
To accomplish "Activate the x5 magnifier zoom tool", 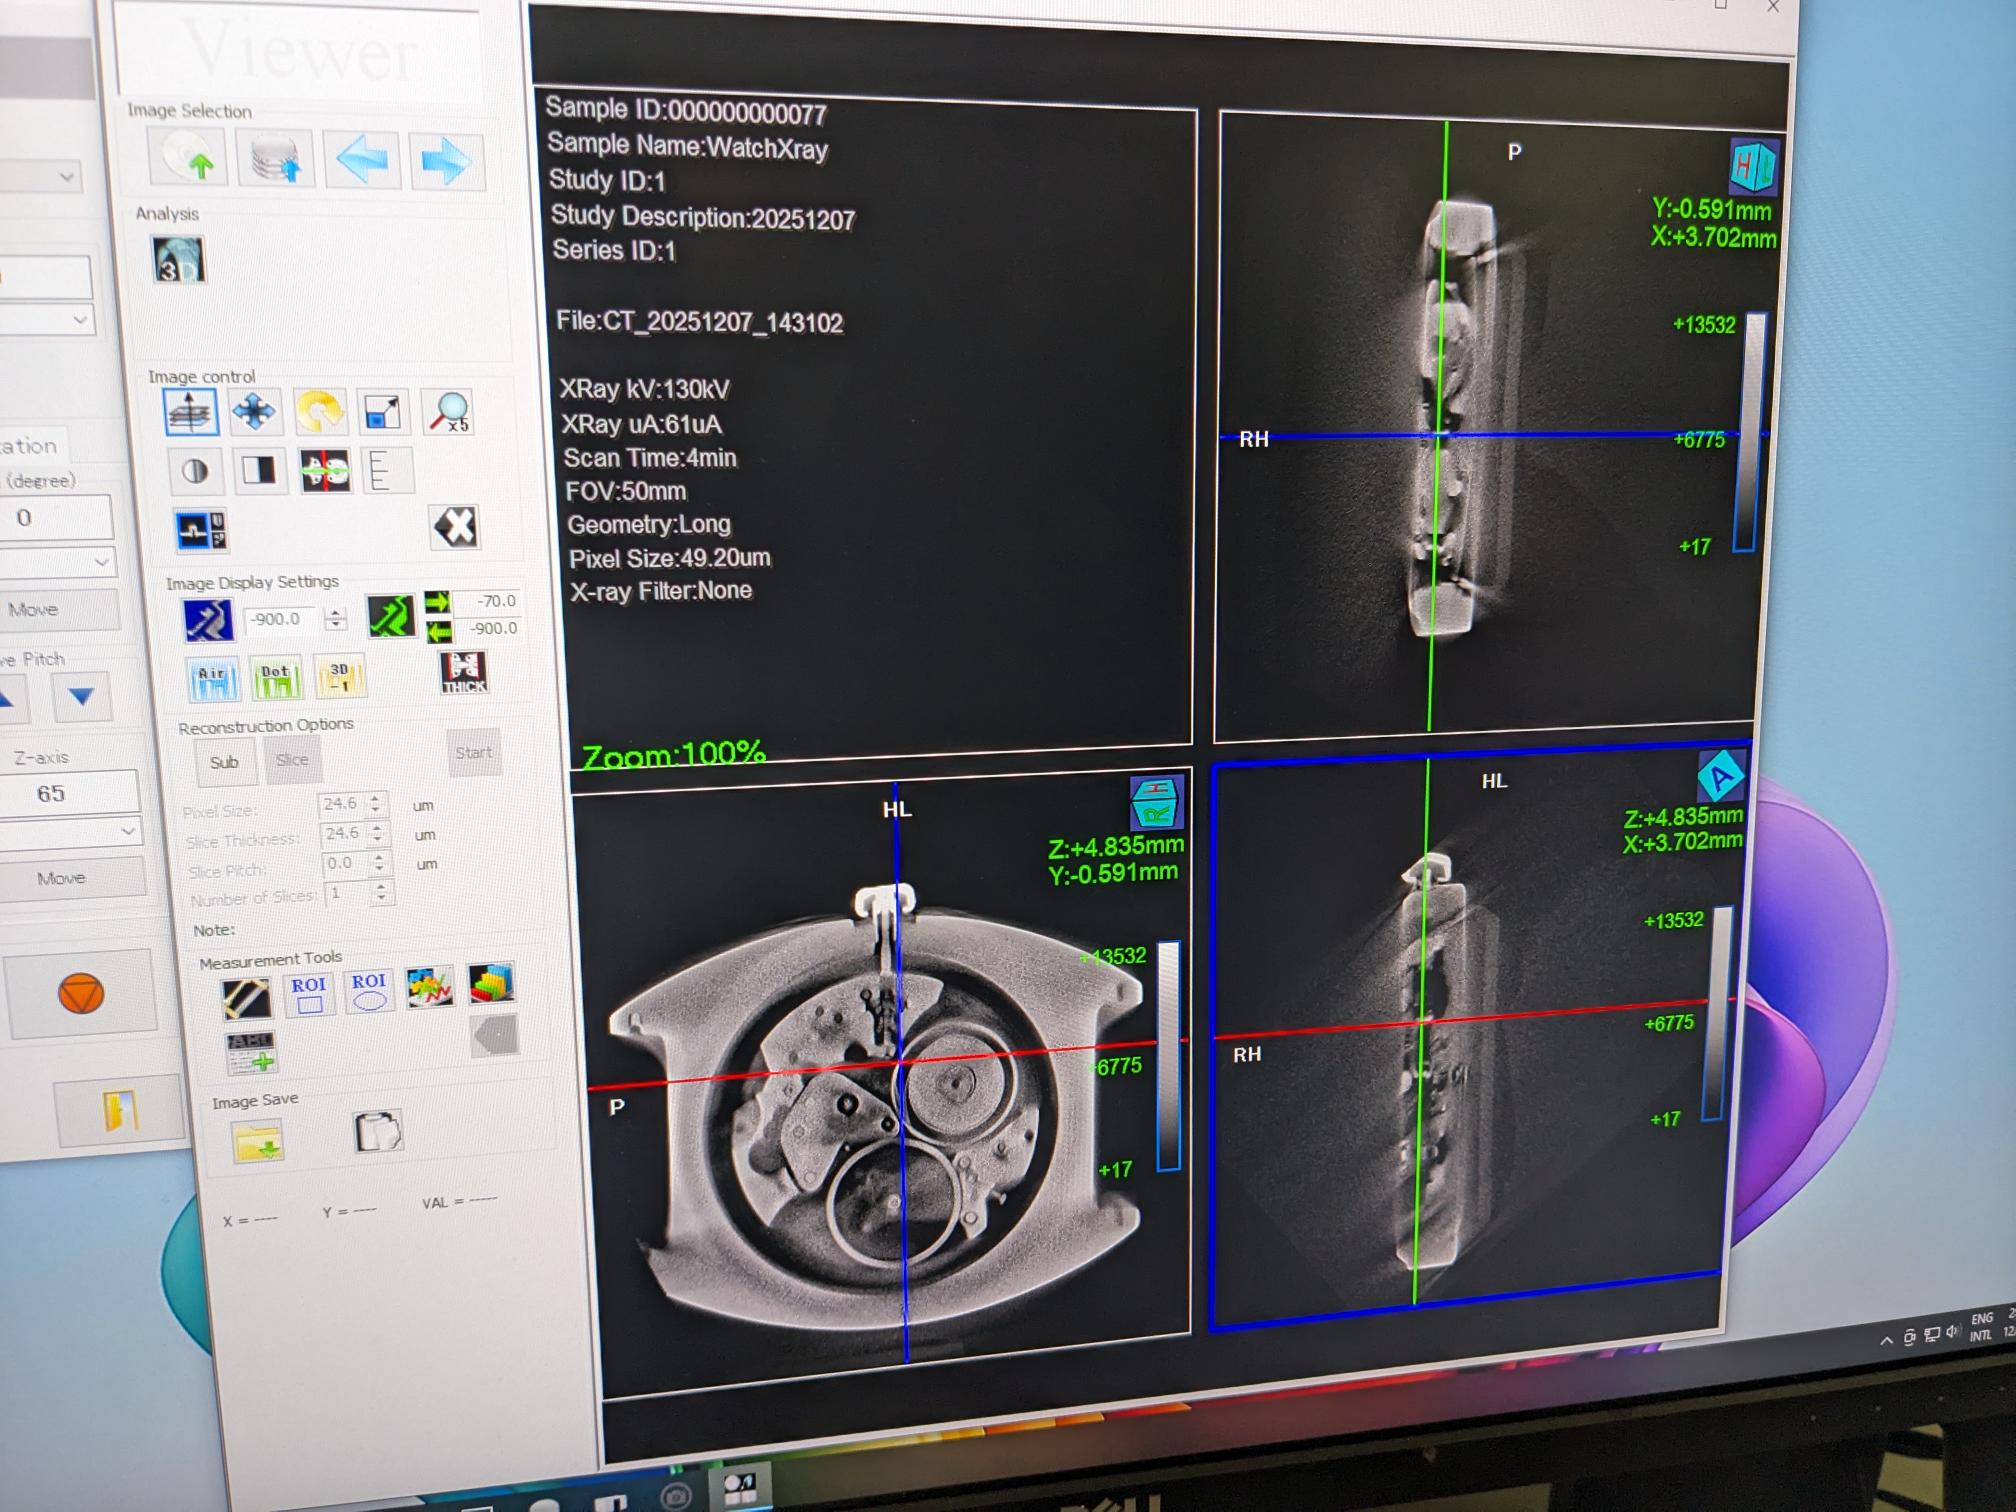I will (450, 412).
